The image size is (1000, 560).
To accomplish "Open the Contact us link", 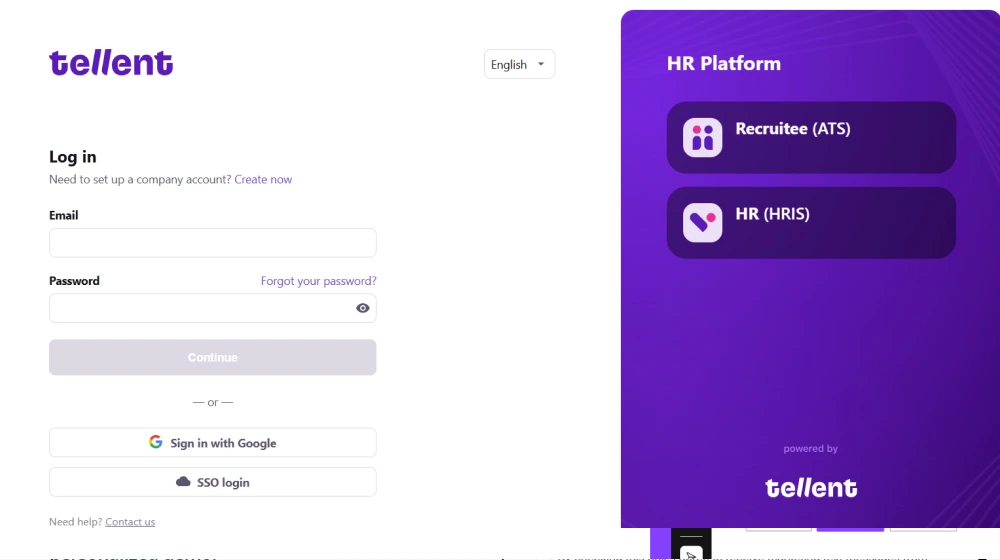I will [130, 522].
